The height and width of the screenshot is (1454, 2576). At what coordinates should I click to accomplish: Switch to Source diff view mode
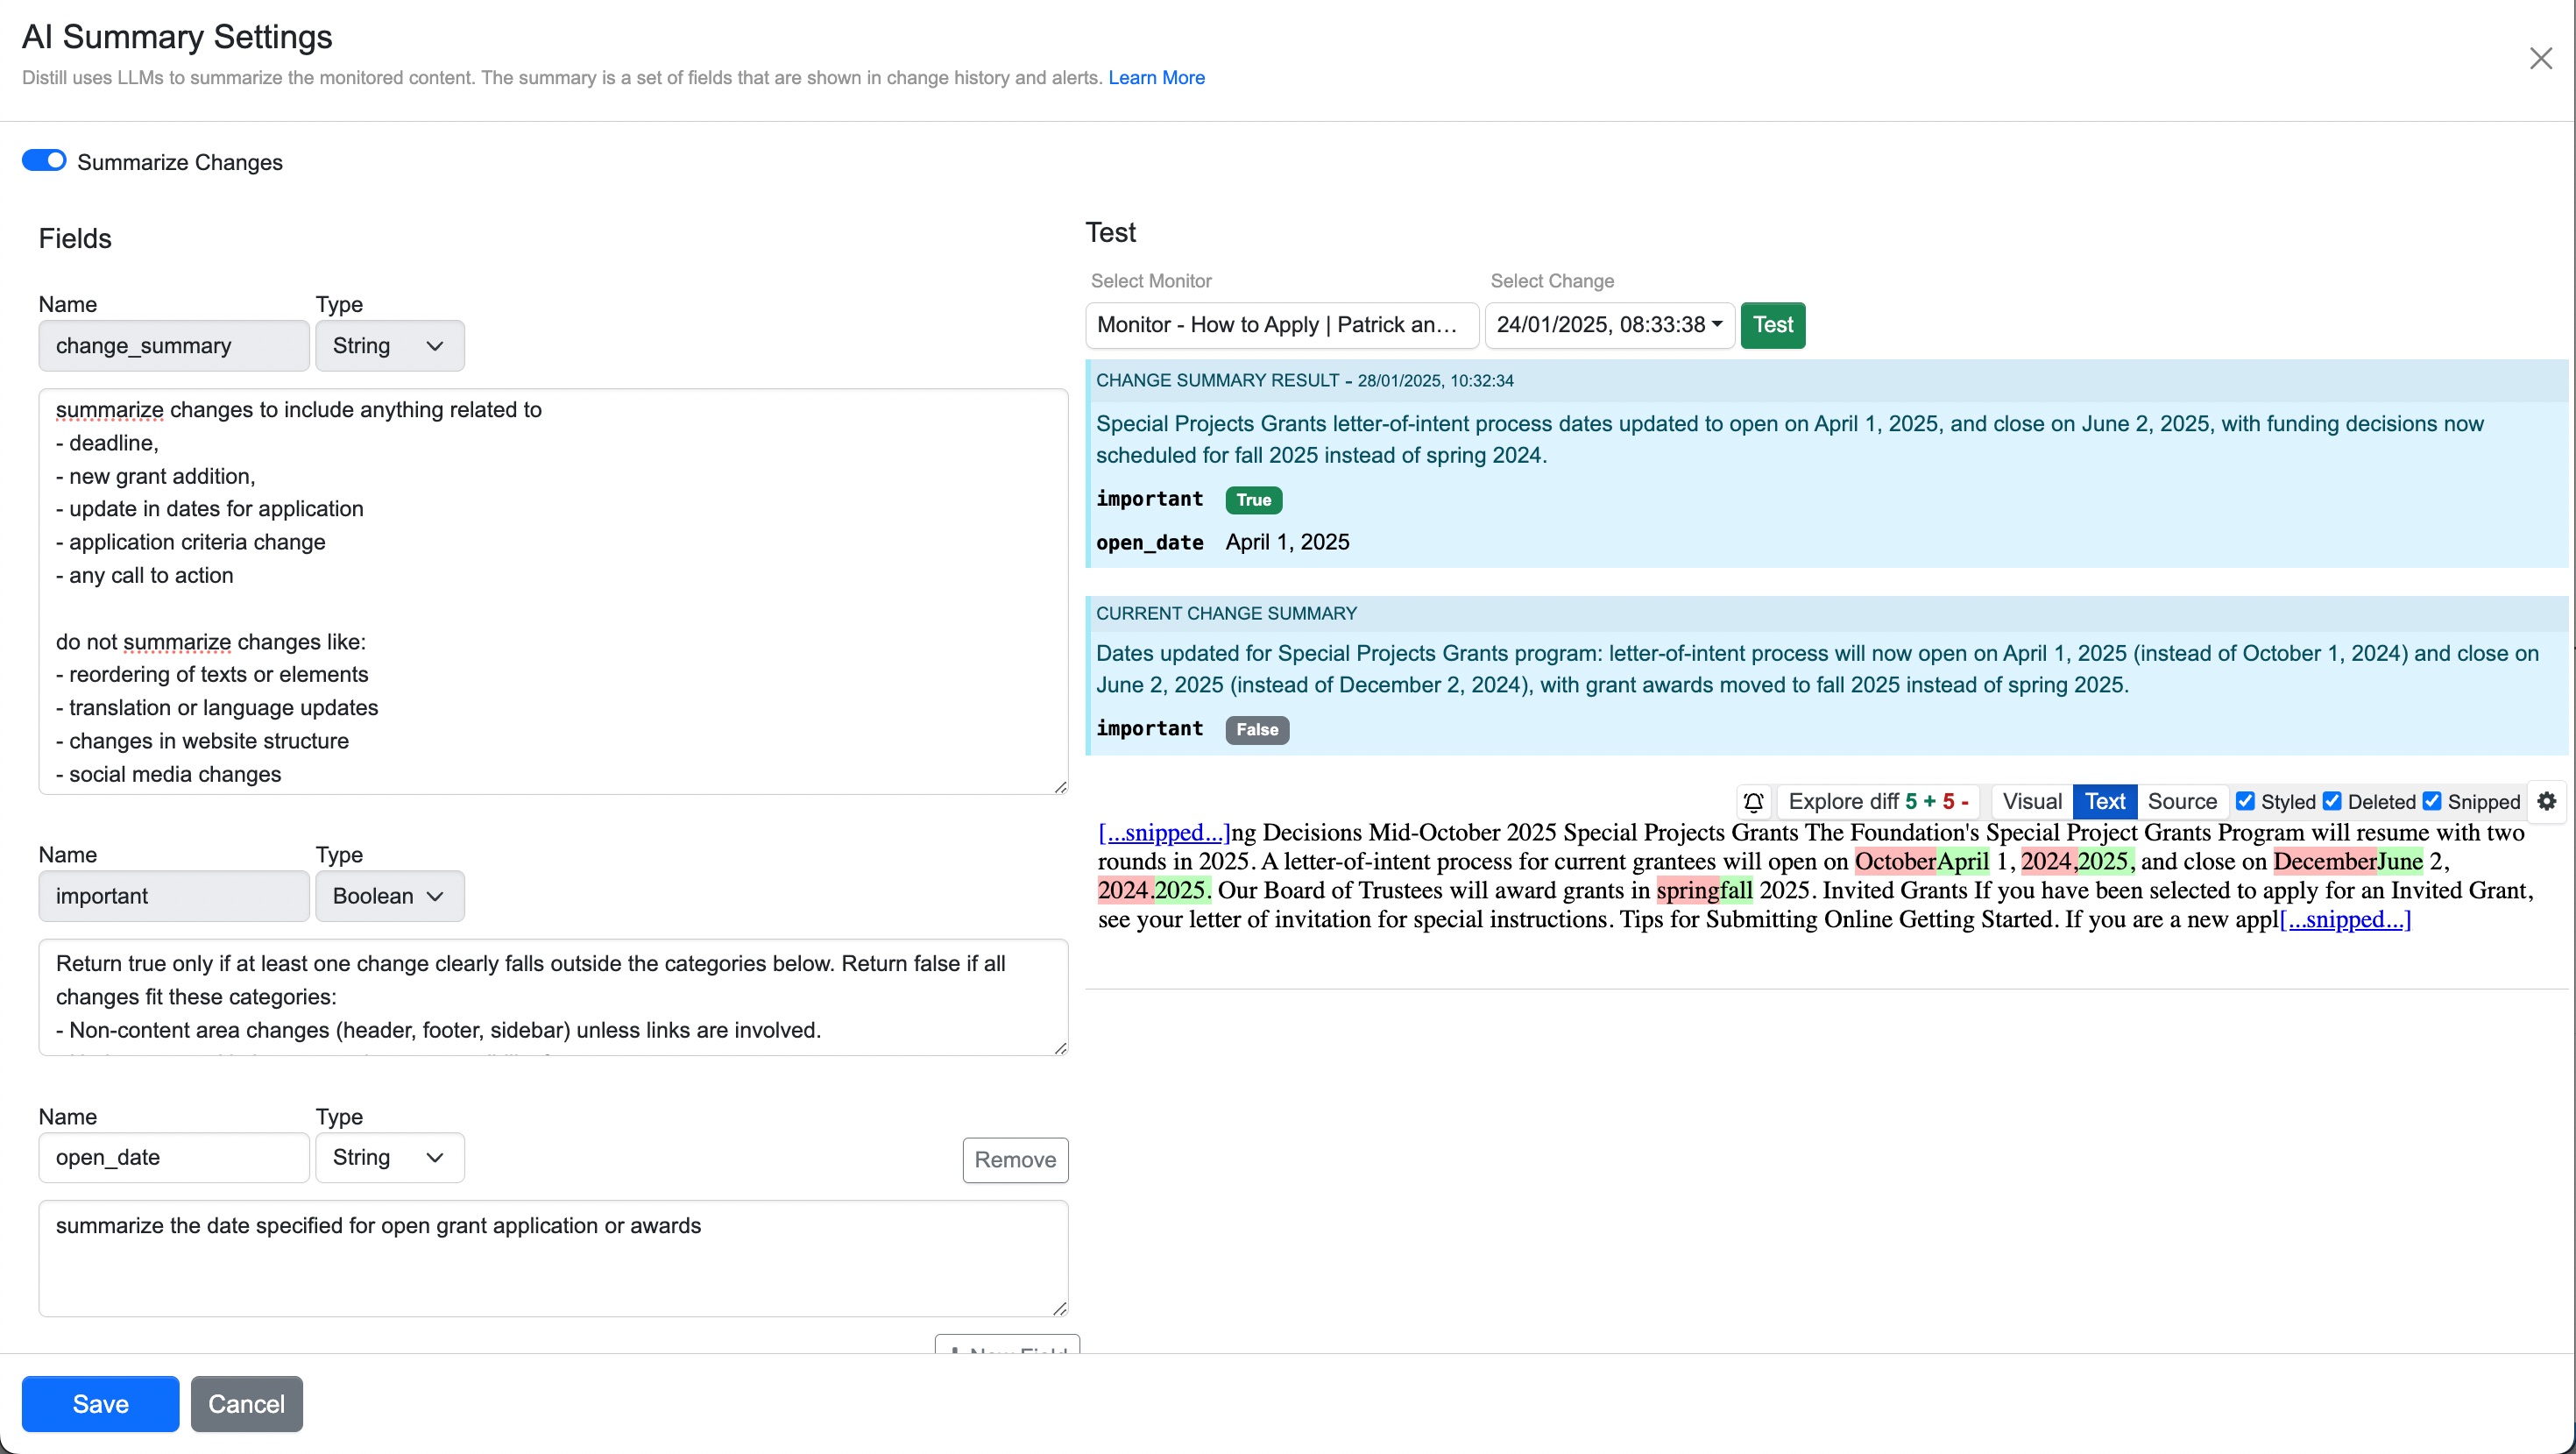pos(2180,801)
